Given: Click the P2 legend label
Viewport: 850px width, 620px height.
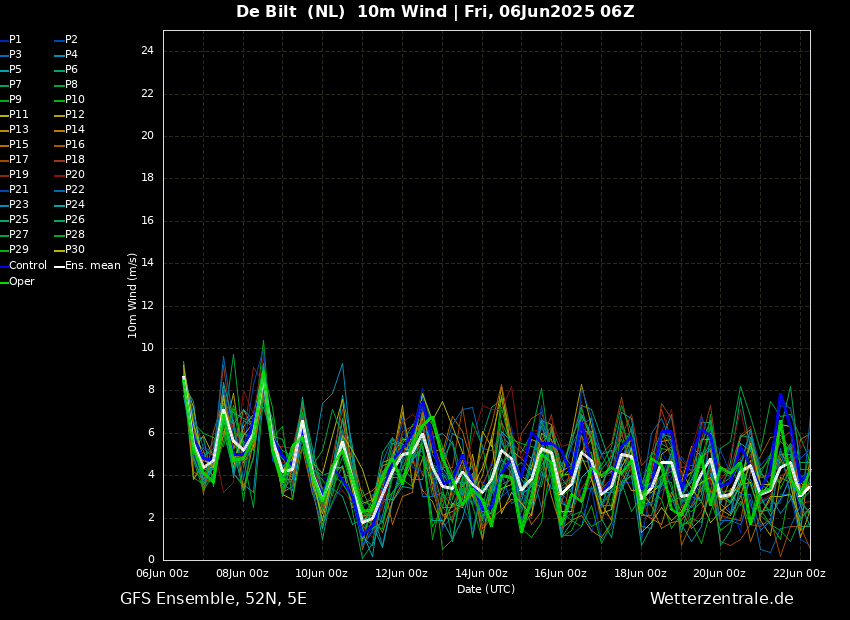Looking at the screenshot, I should pos(71,40).
